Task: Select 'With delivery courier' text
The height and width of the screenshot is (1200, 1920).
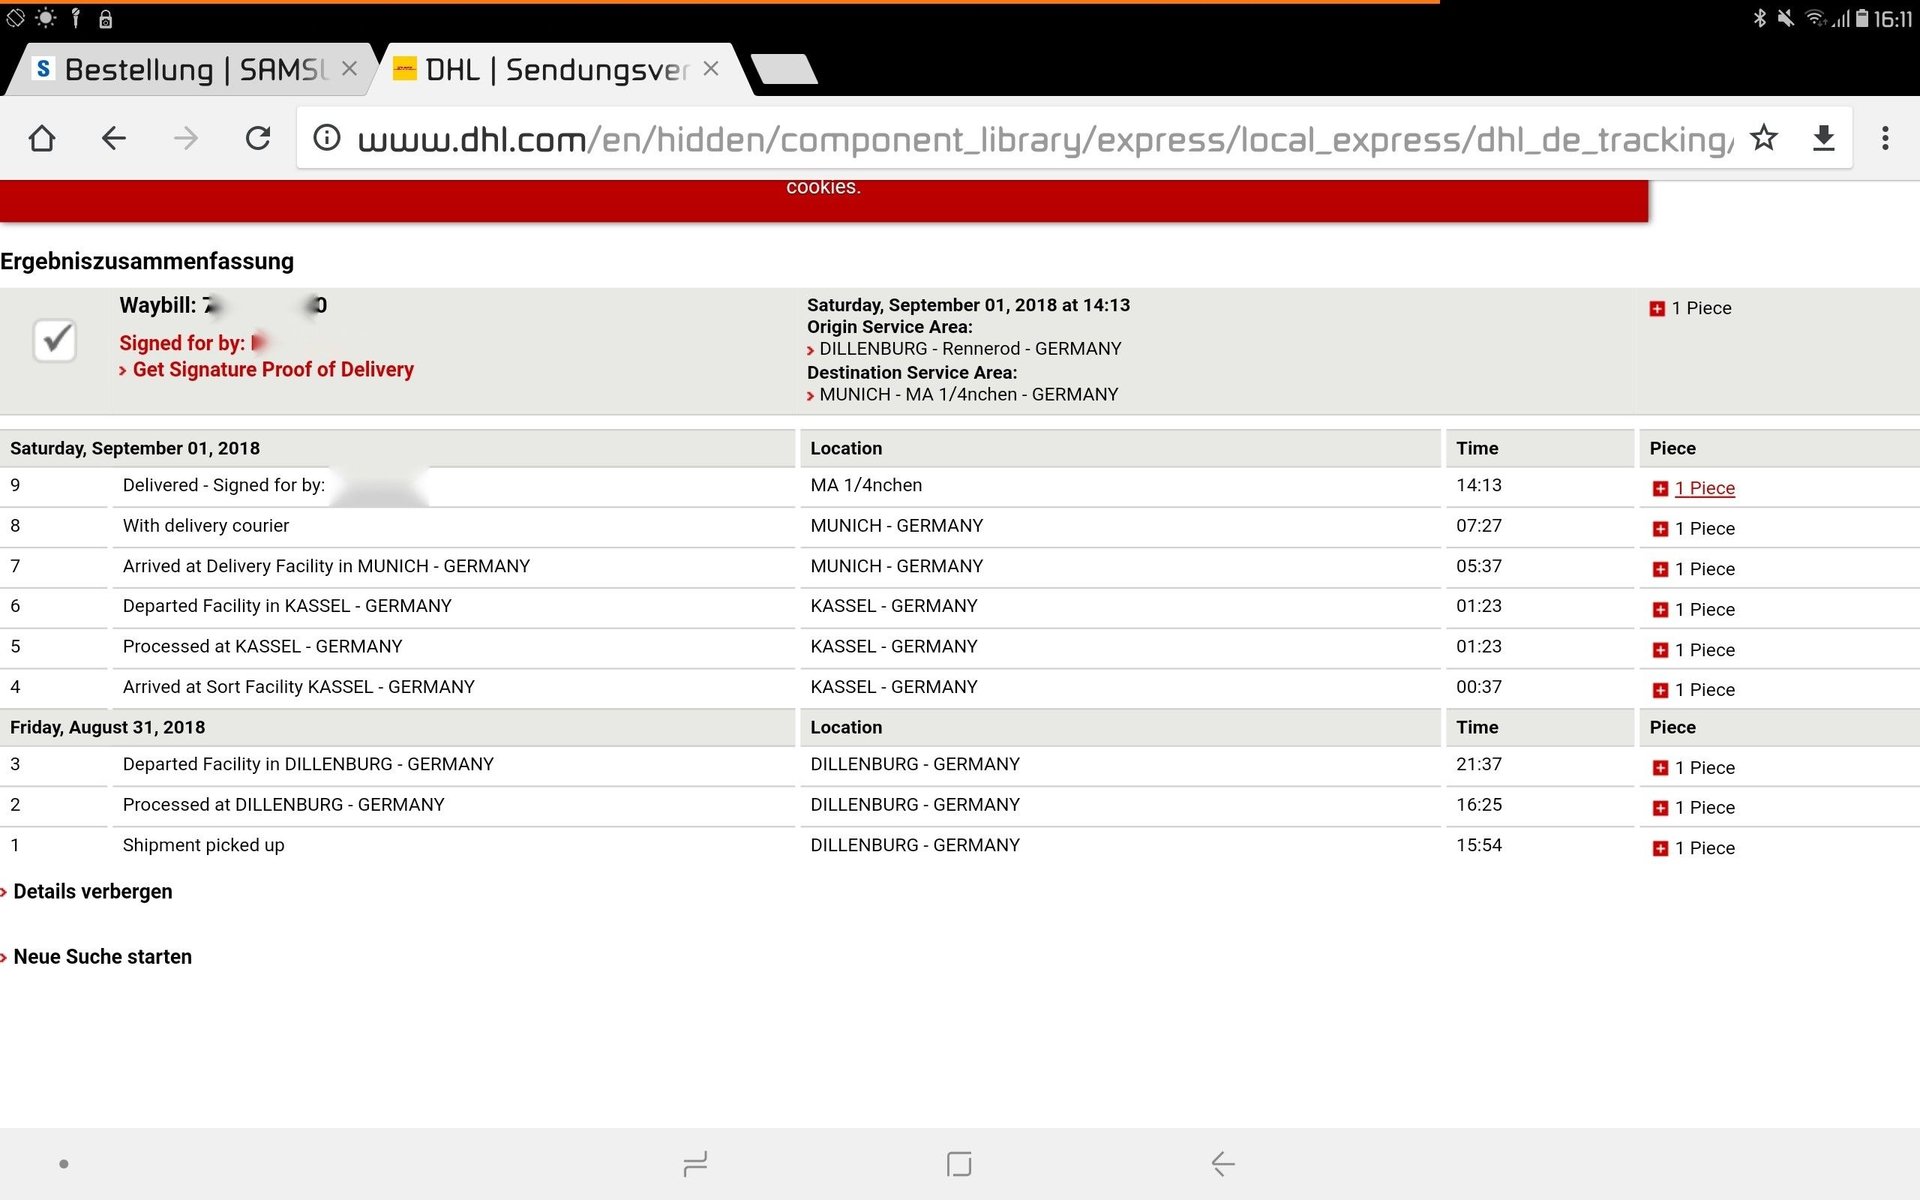Action: coord(206,526)
